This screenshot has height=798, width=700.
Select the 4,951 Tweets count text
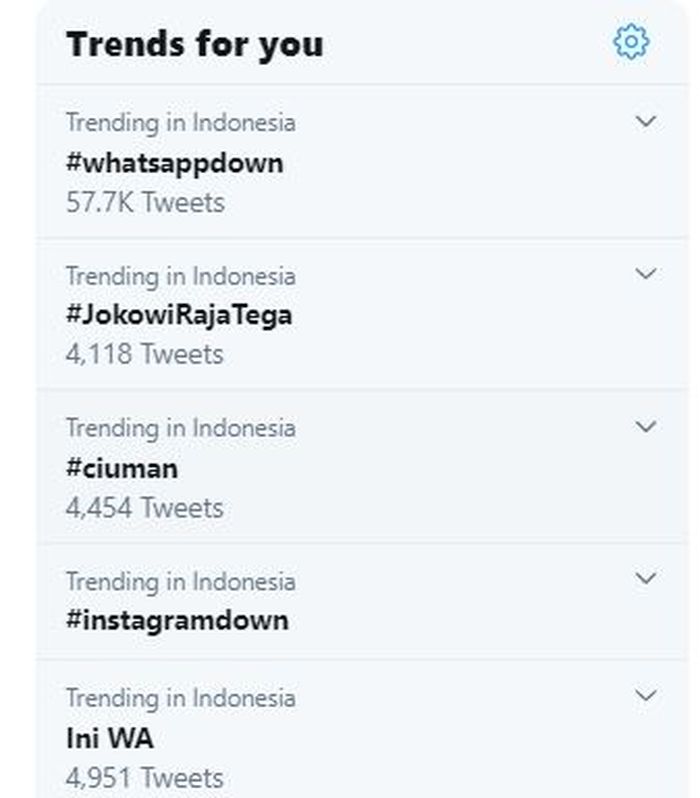click(145, 778)
